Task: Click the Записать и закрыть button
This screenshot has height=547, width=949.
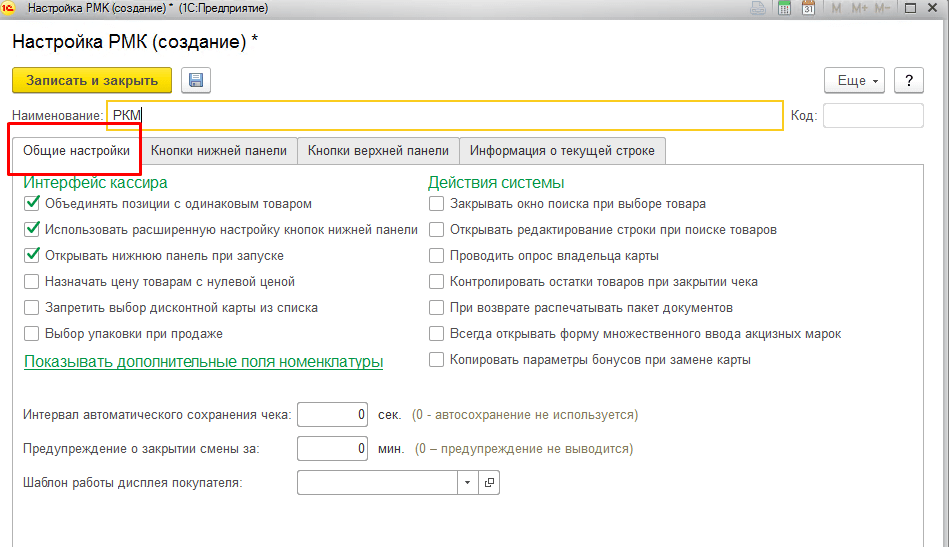Action: point(92,80)
